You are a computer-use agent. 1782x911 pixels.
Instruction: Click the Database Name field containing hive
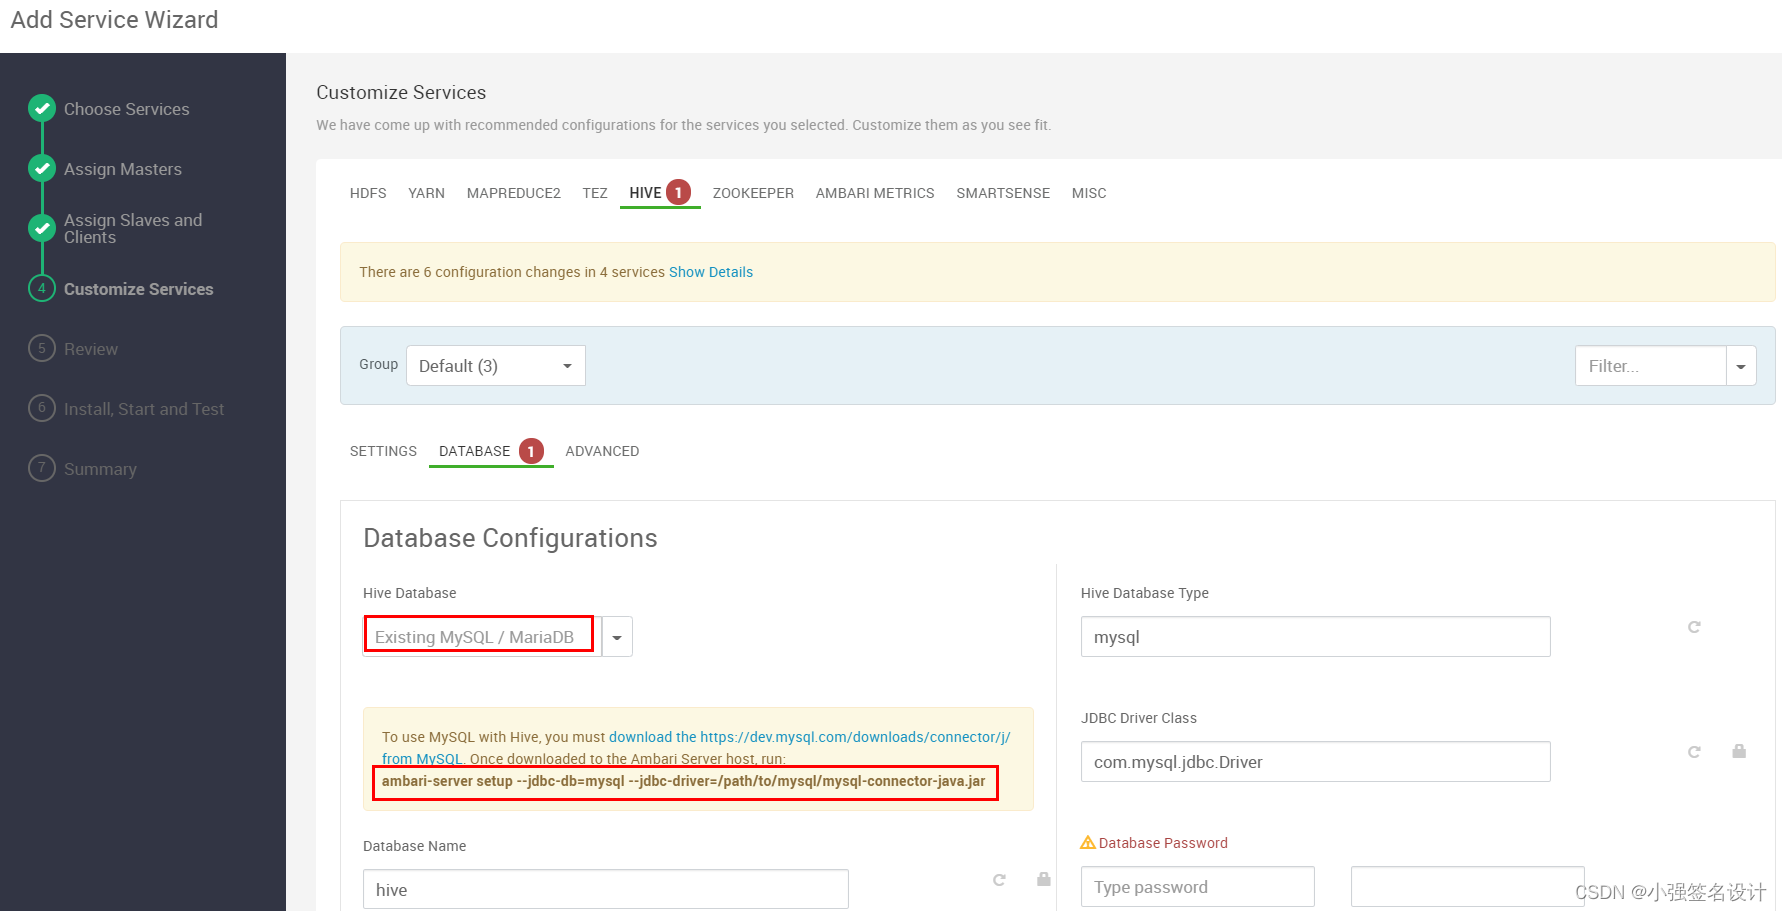(605, 889)
